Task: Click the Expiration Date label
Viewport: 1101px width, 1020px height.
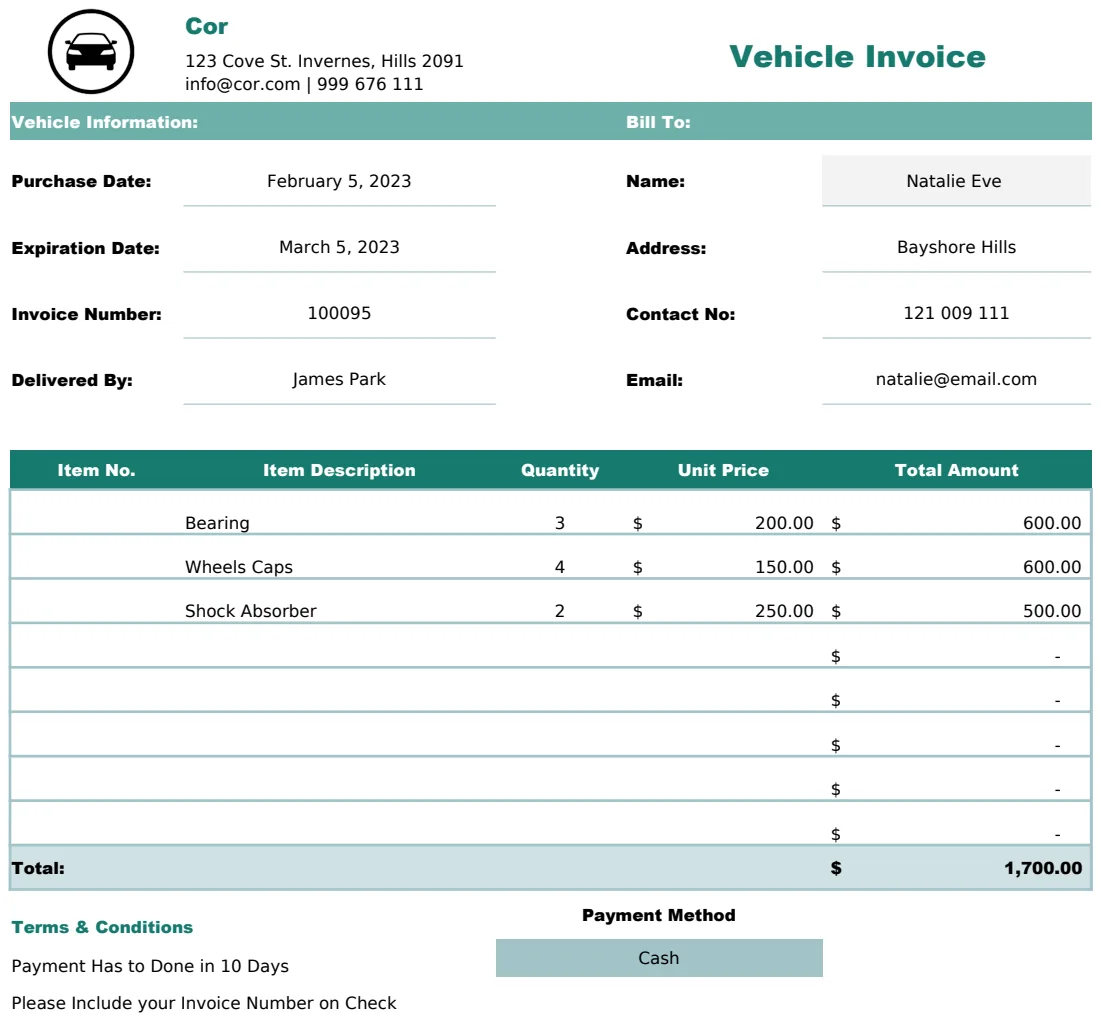Action: pos(86,249)
